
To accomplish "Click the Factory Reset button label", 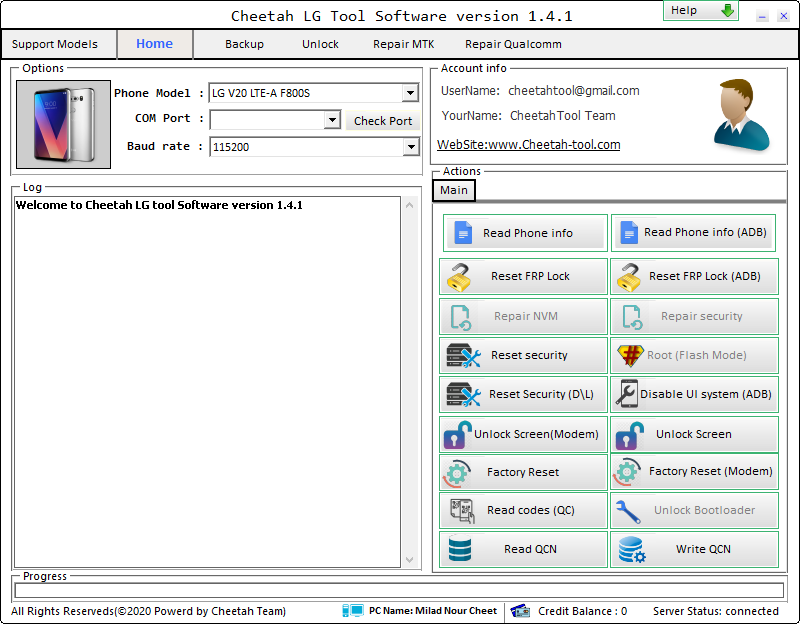I will (x=523, y=472).
